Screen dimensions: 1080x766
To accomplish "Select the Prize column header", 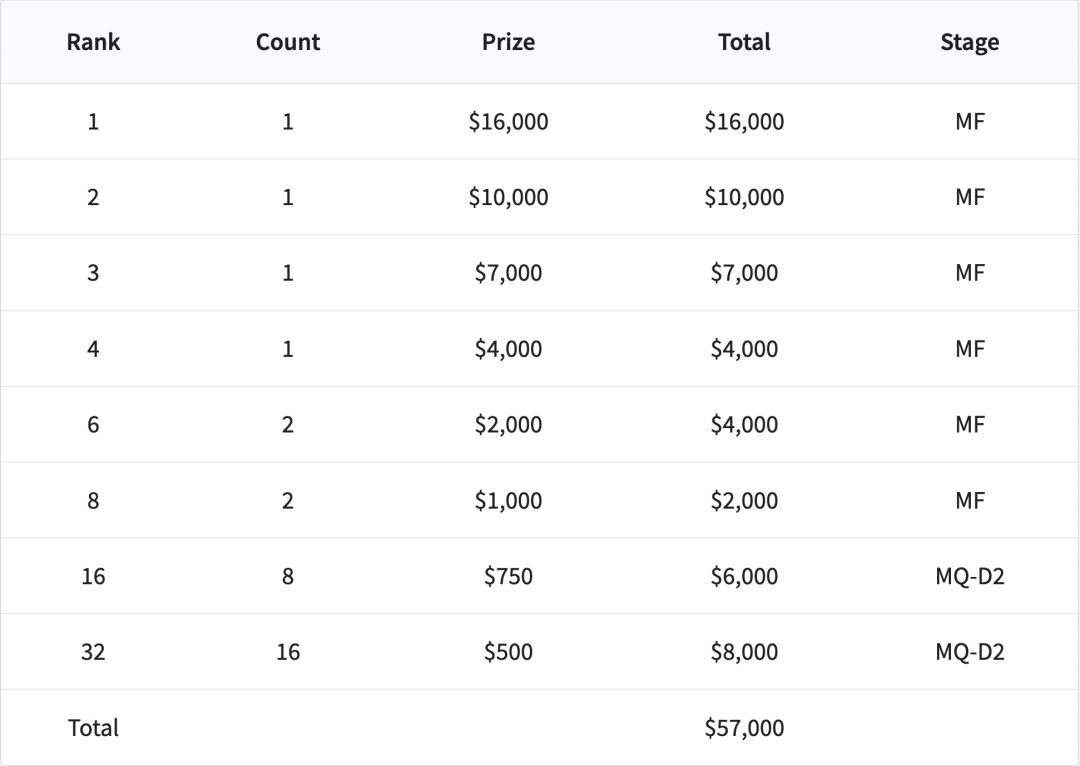I will [x=508, y=42].
